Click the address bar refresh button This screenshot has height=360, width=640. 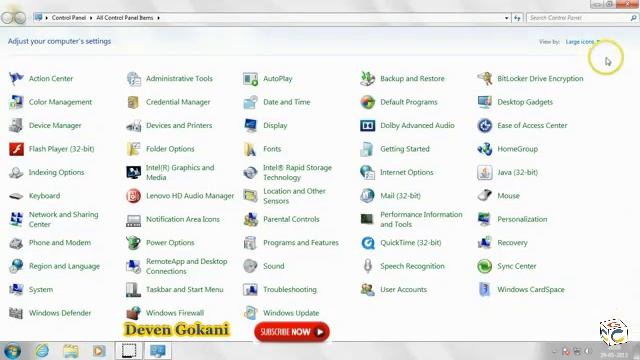[517, 18]
